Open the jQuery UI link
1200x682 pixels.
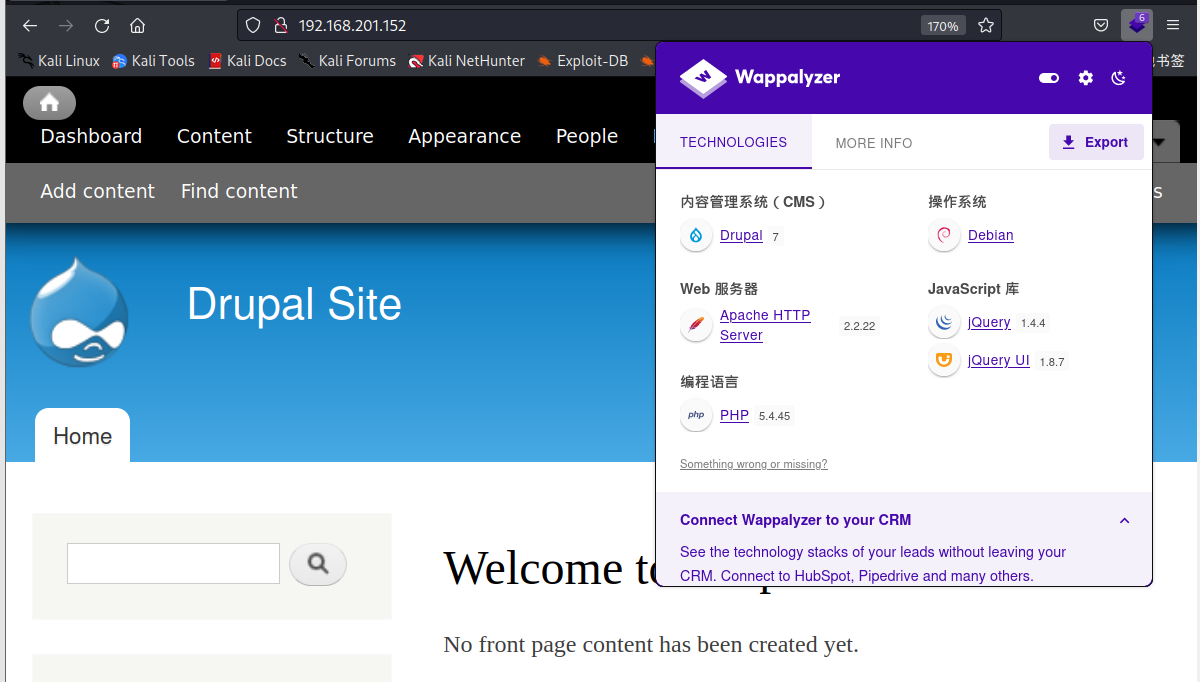coord(999,360)
